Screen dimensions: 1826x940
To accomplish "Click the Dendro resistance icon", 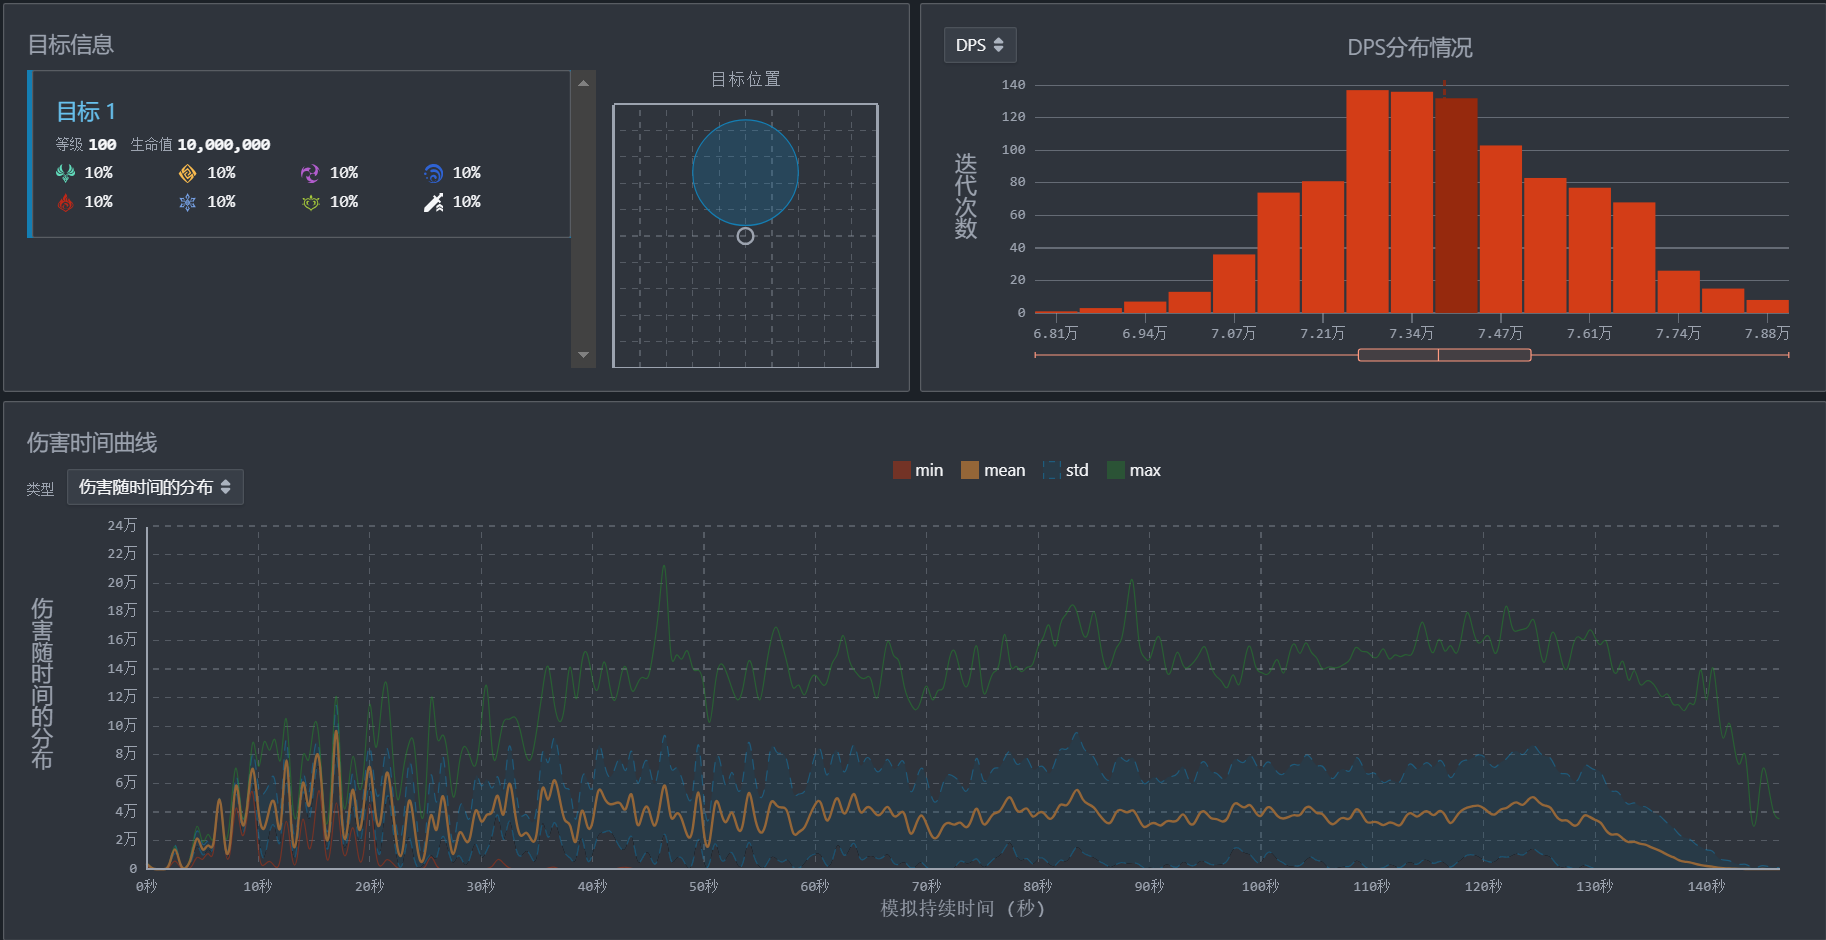I will tap(310, 202).
